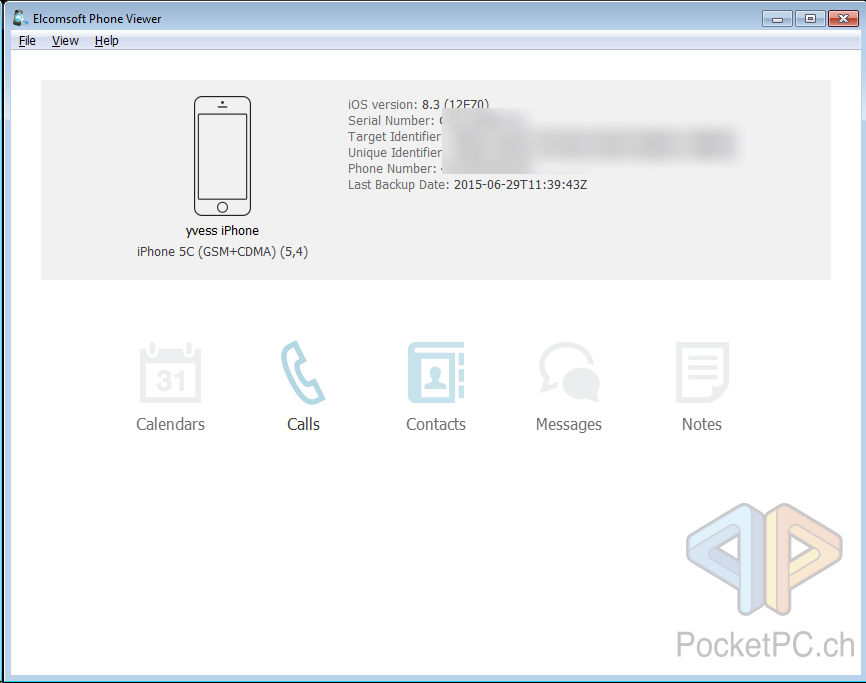Image resolution: width=866 pixels, height=683 pixels.
Task: Select the 'Last Backup Date:' label
Action: pos(399,184)
